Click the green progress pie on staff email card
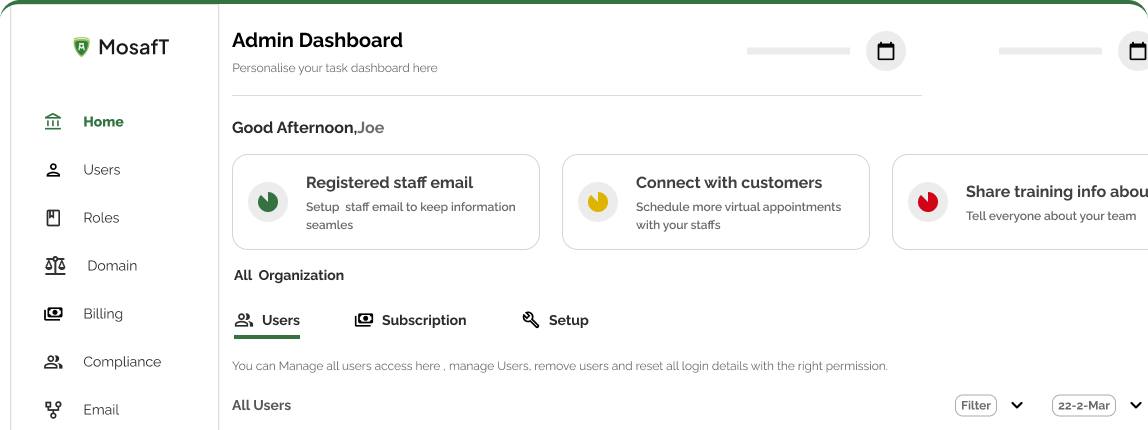This screenshot has height=430, width=1148. [268, 202]
